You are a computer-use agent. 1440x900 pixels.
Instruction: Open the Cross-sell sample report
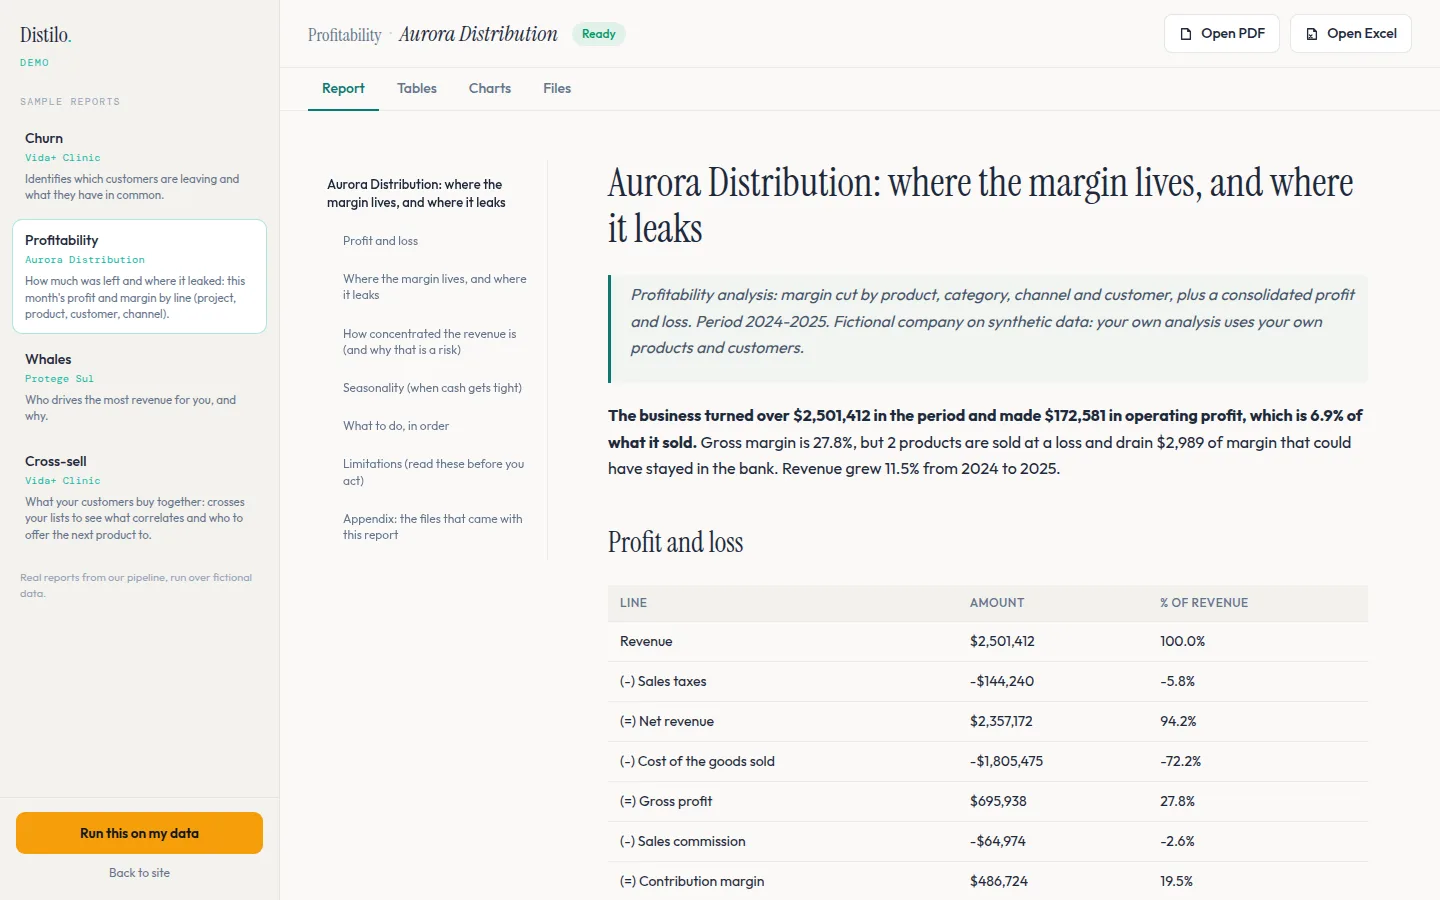click(x=139, y=497)
